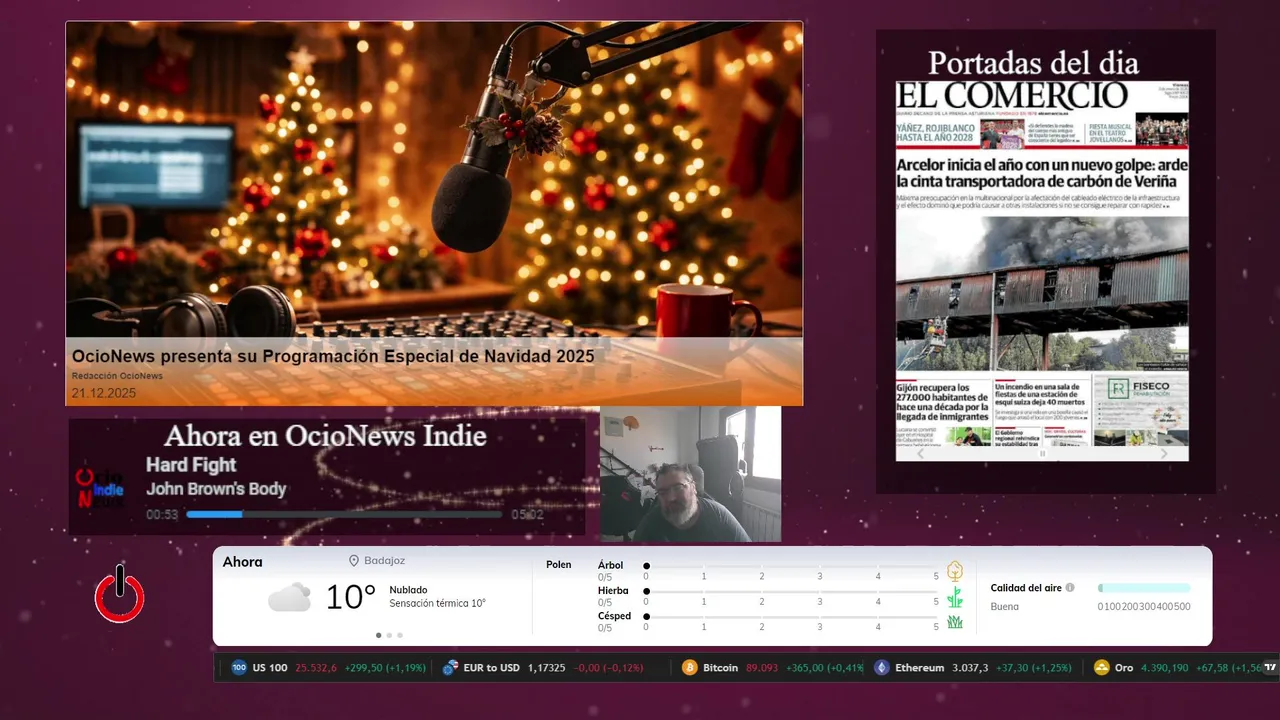The width and height of the screenshot is (1280, 720).
Task: Click the US 100 ticker label
Action: (x=270, y=667)
